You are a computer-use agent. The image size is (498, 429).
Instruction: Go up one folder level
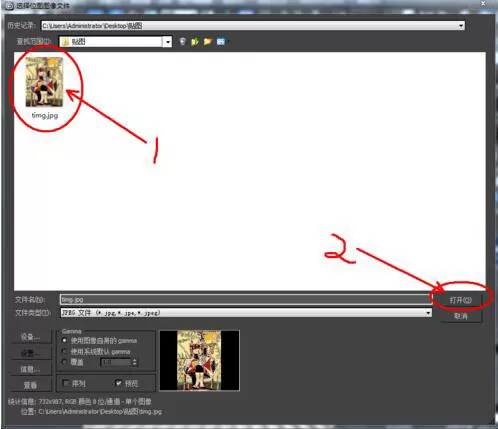[x=195, y=42]
